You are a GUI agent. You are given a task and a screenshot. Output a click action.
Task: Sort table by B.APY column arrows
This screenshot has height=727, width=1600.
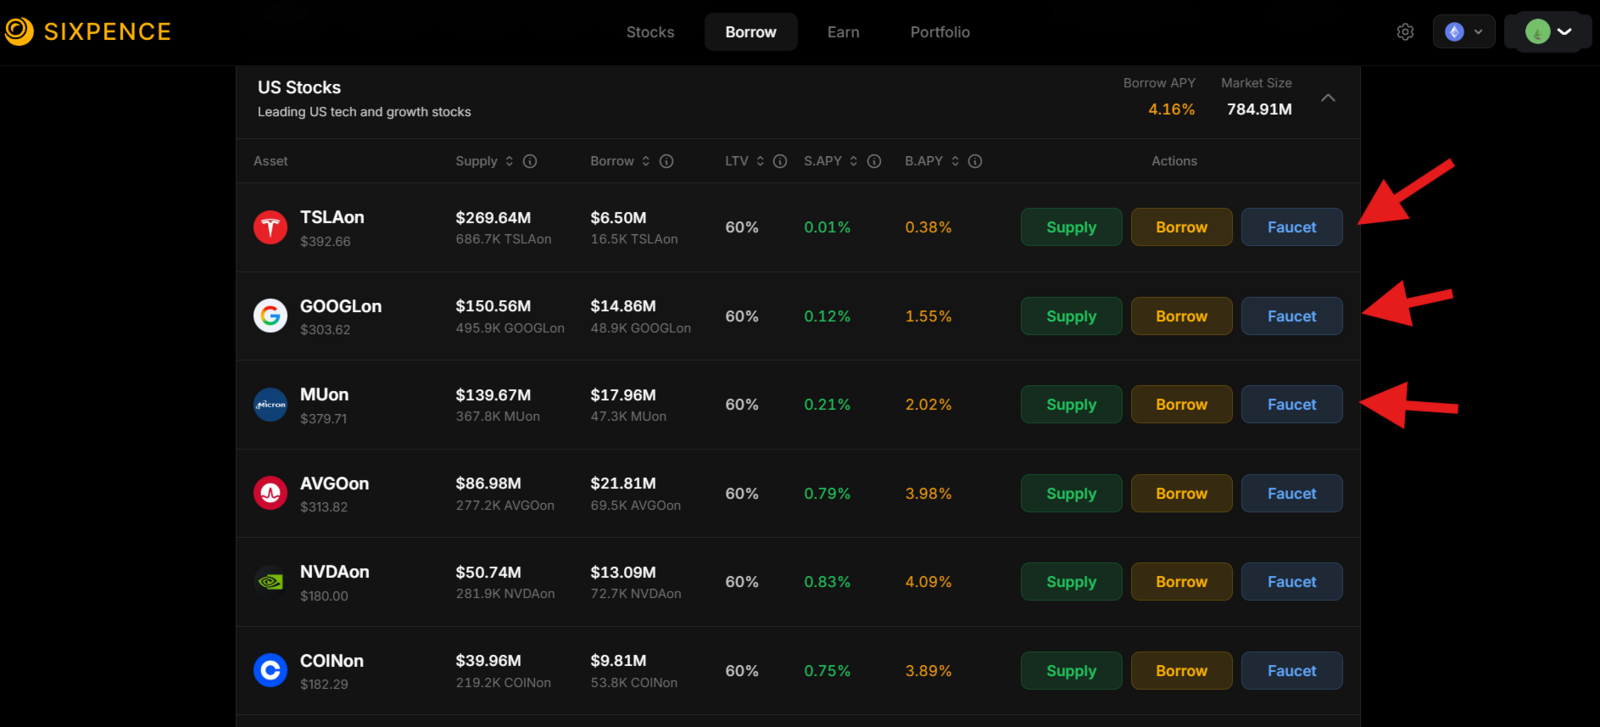coord(955,161)
